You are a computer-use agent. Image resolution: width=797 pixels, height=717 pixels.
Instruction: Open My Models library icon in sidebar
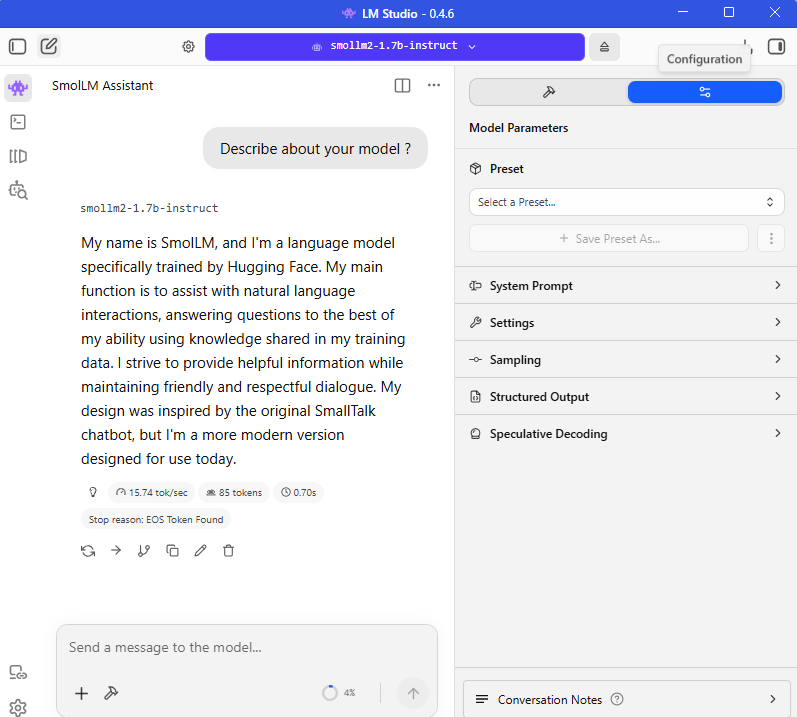(18, 156)
